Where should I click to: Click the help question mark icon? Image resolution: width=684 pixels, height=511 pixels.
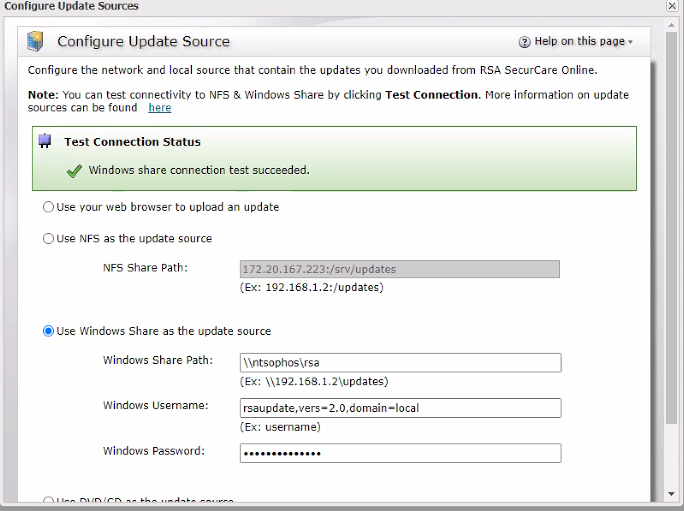[524, 42]
